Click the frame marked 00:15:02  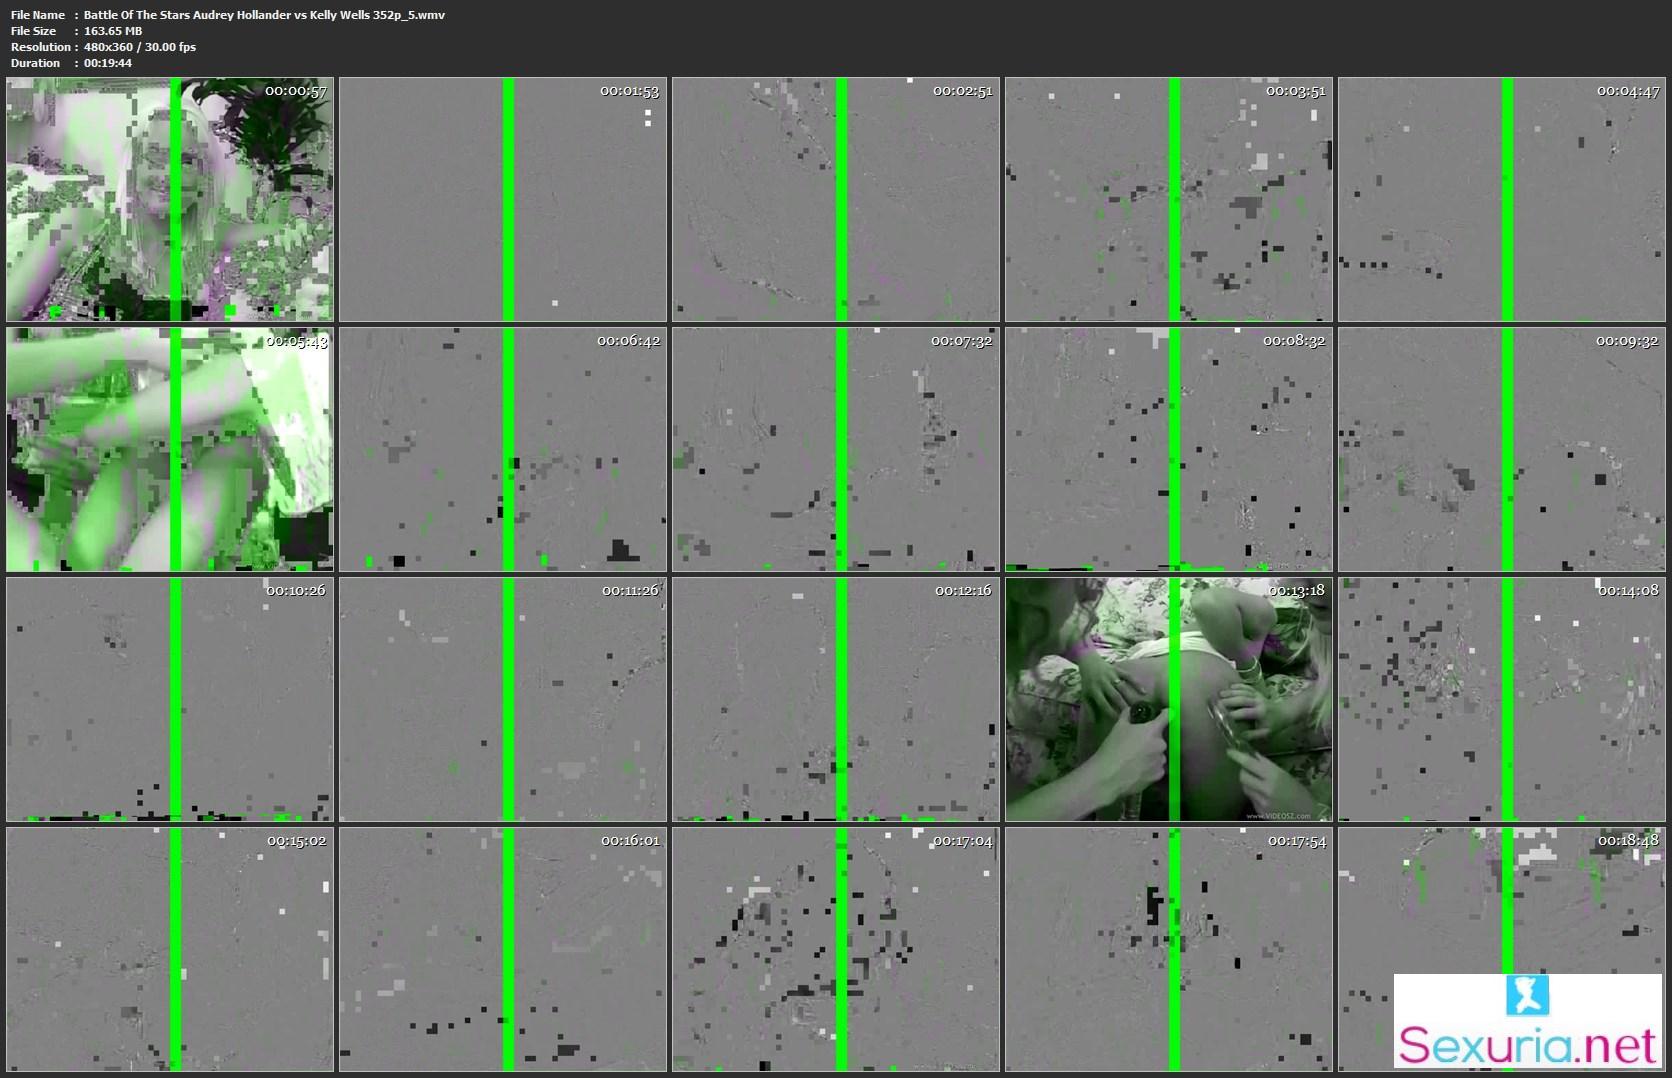pos(170,949)
